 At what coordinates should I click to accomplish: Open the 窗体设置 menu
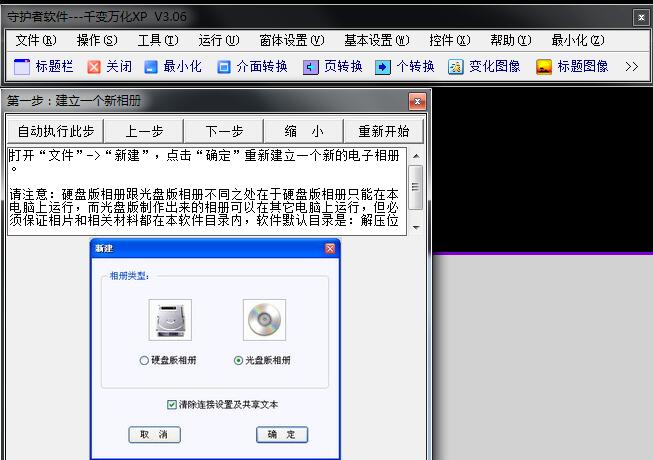click(x=291, y=40)
